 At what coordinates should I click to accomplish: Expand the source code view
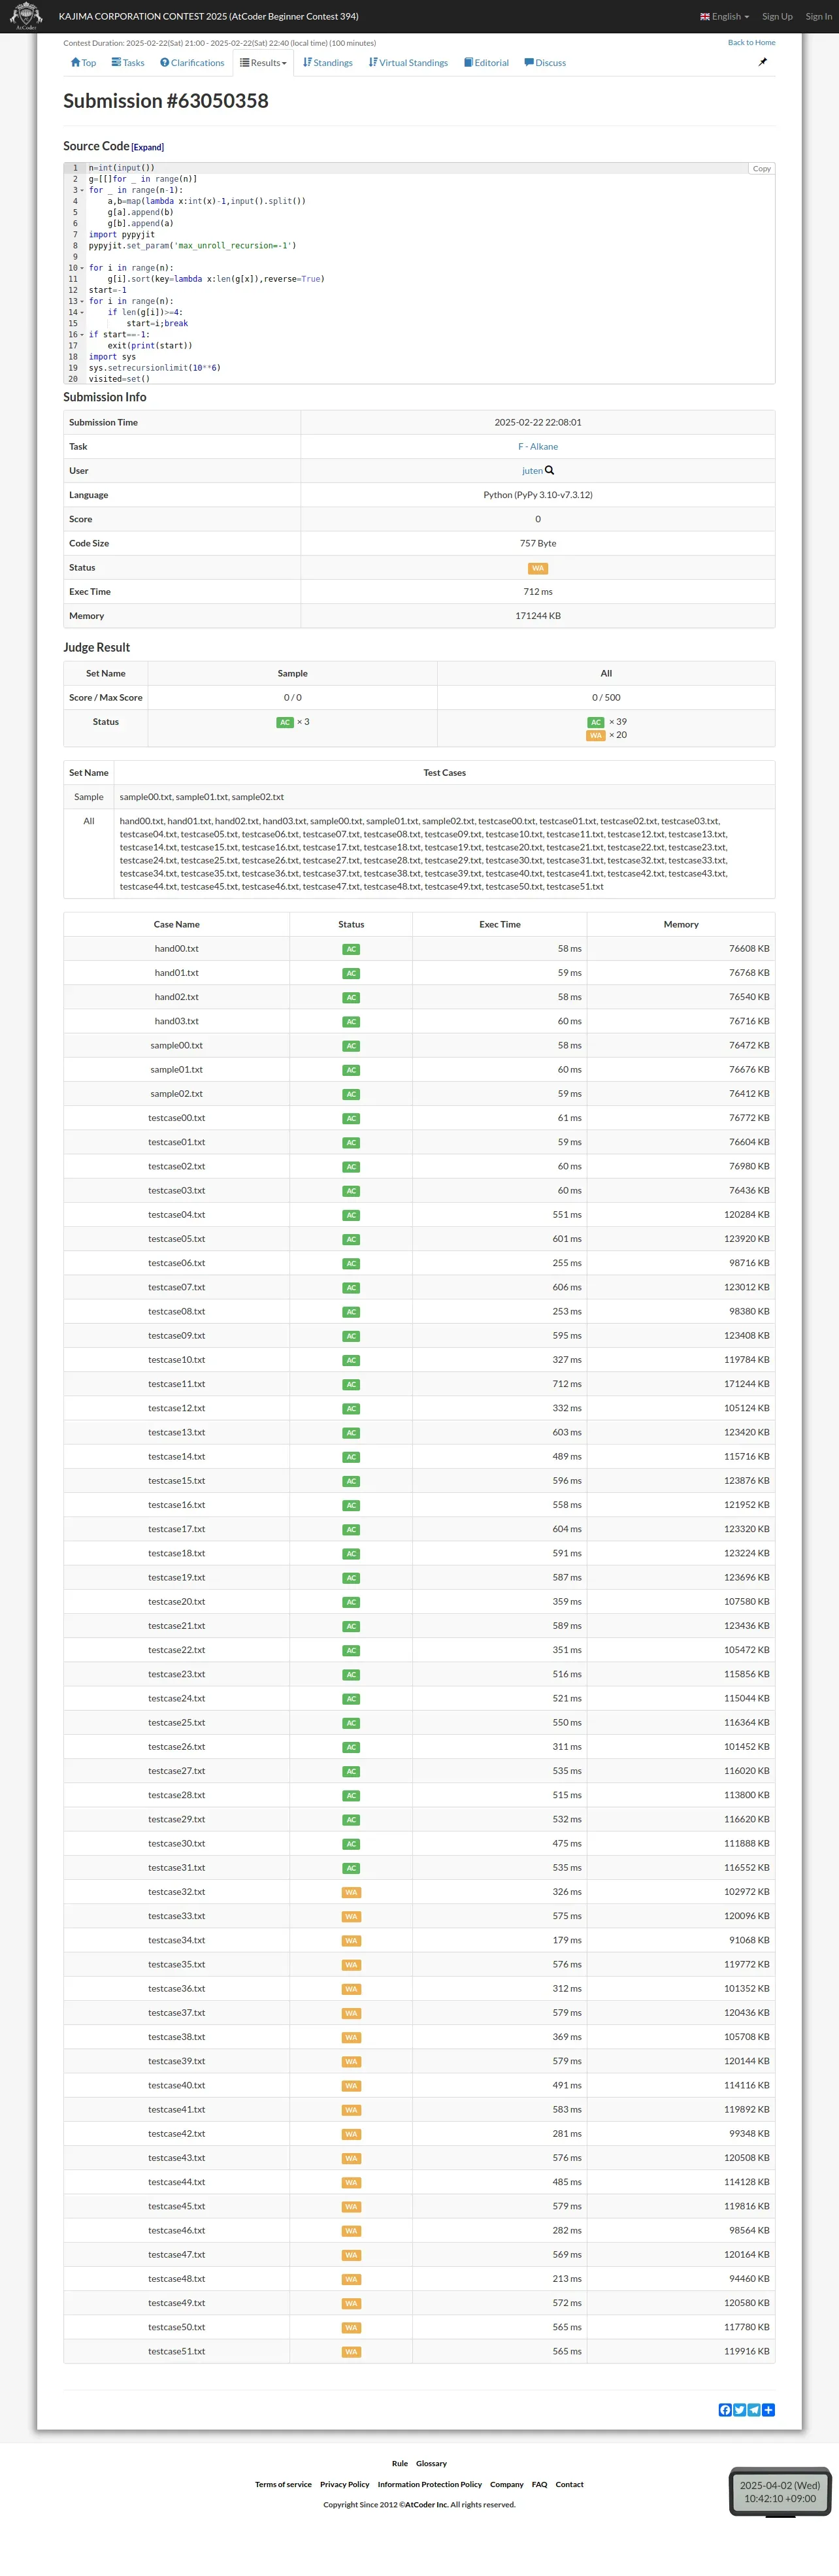[x=147, y=147]
